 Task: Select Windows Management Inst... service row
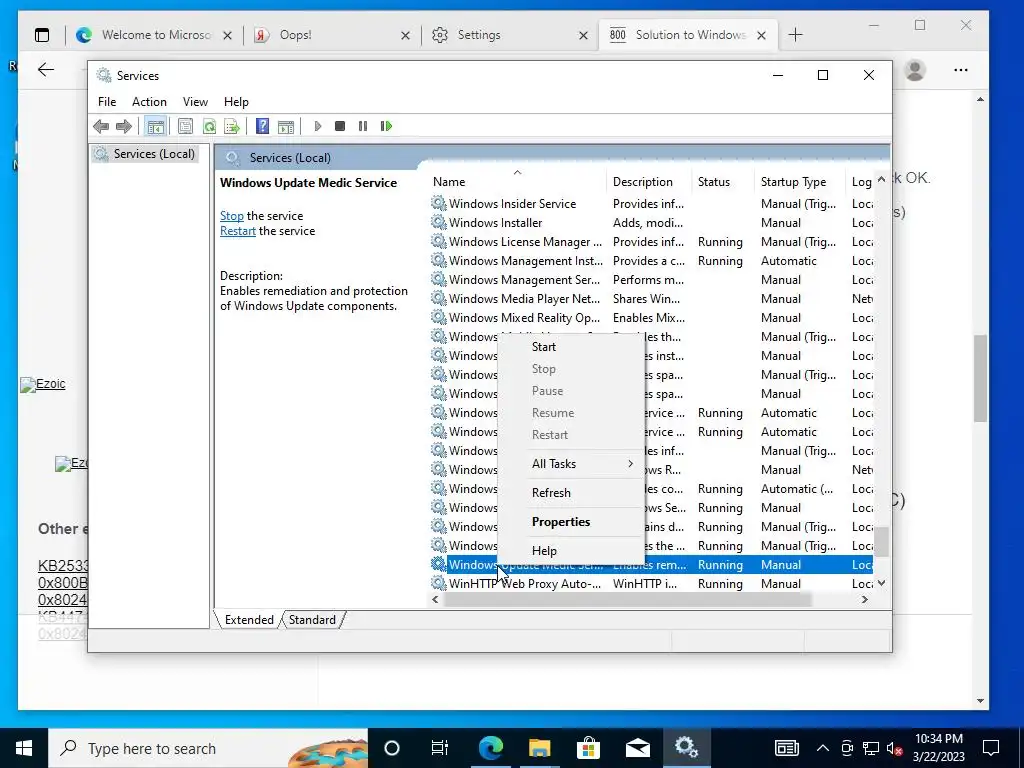point(651,261)
